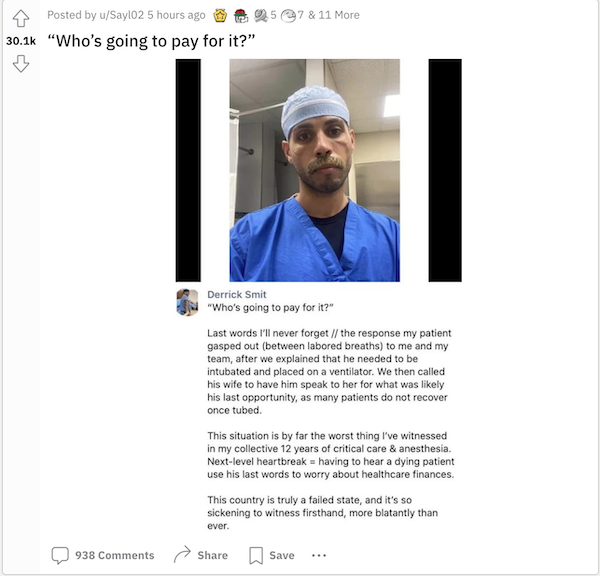The height and width of the screenshot is (576, 600).
Task: Click the '5 hours ago' timestamp
Action: point(176,15)
